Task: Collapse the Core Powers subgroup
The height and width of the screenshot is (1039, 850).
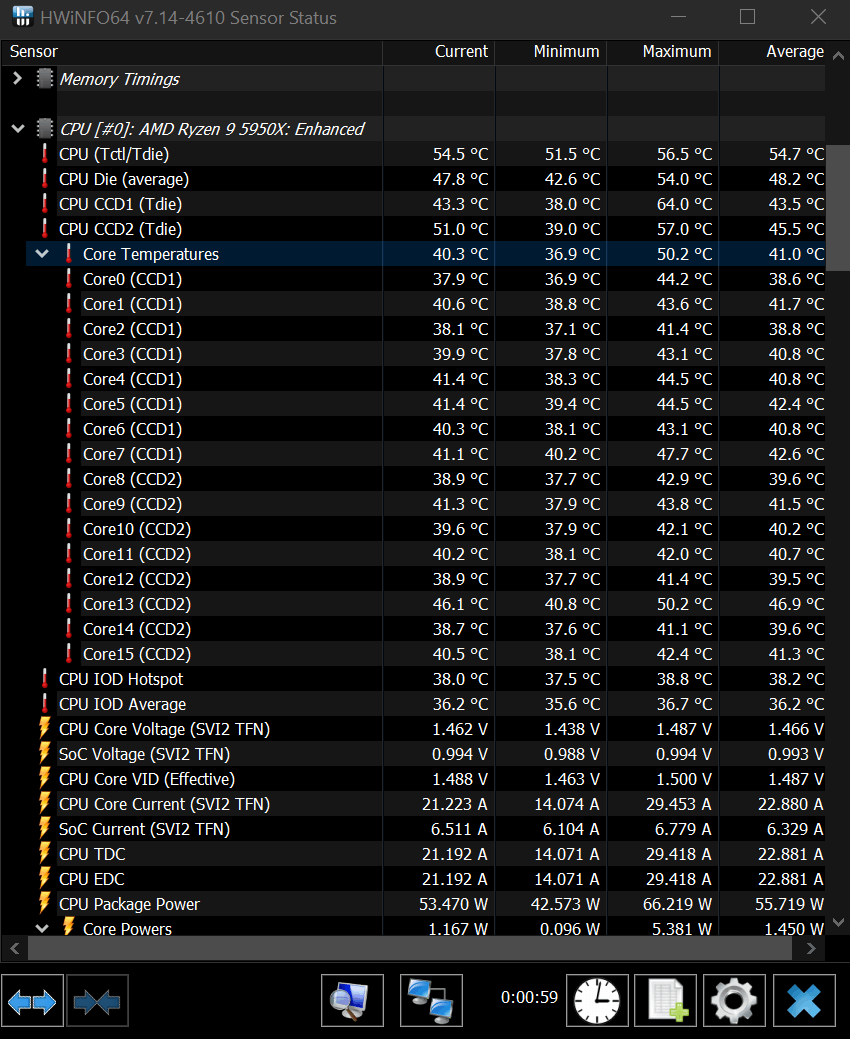Action: (42, 928)
